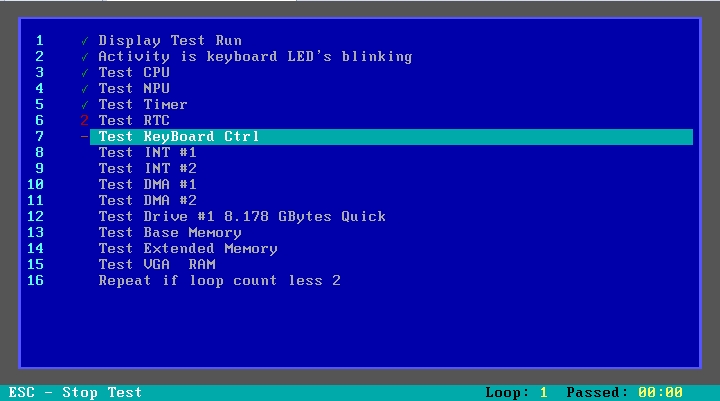The height and width of the screenshot is (401, 720).
Task: Click line number 1
Action: 40,40
